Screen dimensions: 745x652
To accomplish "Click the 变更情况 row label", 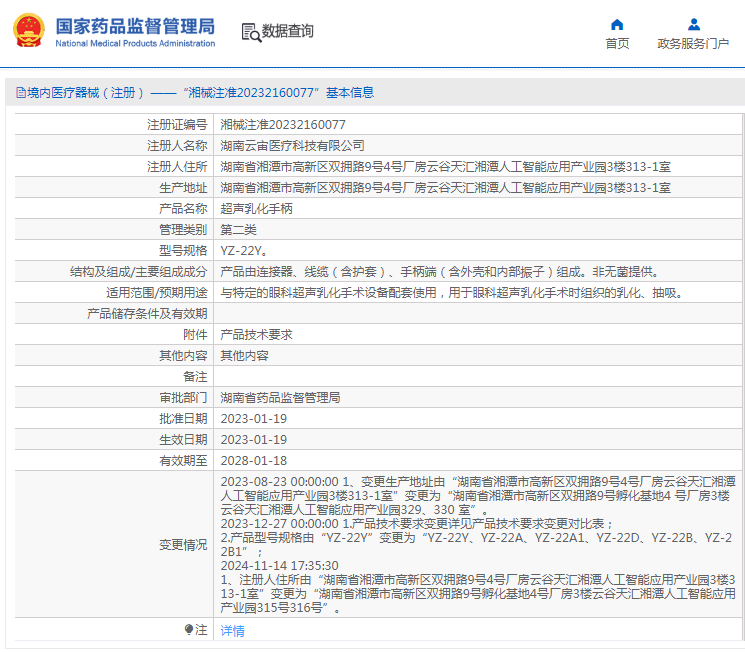I will (183, 545).
